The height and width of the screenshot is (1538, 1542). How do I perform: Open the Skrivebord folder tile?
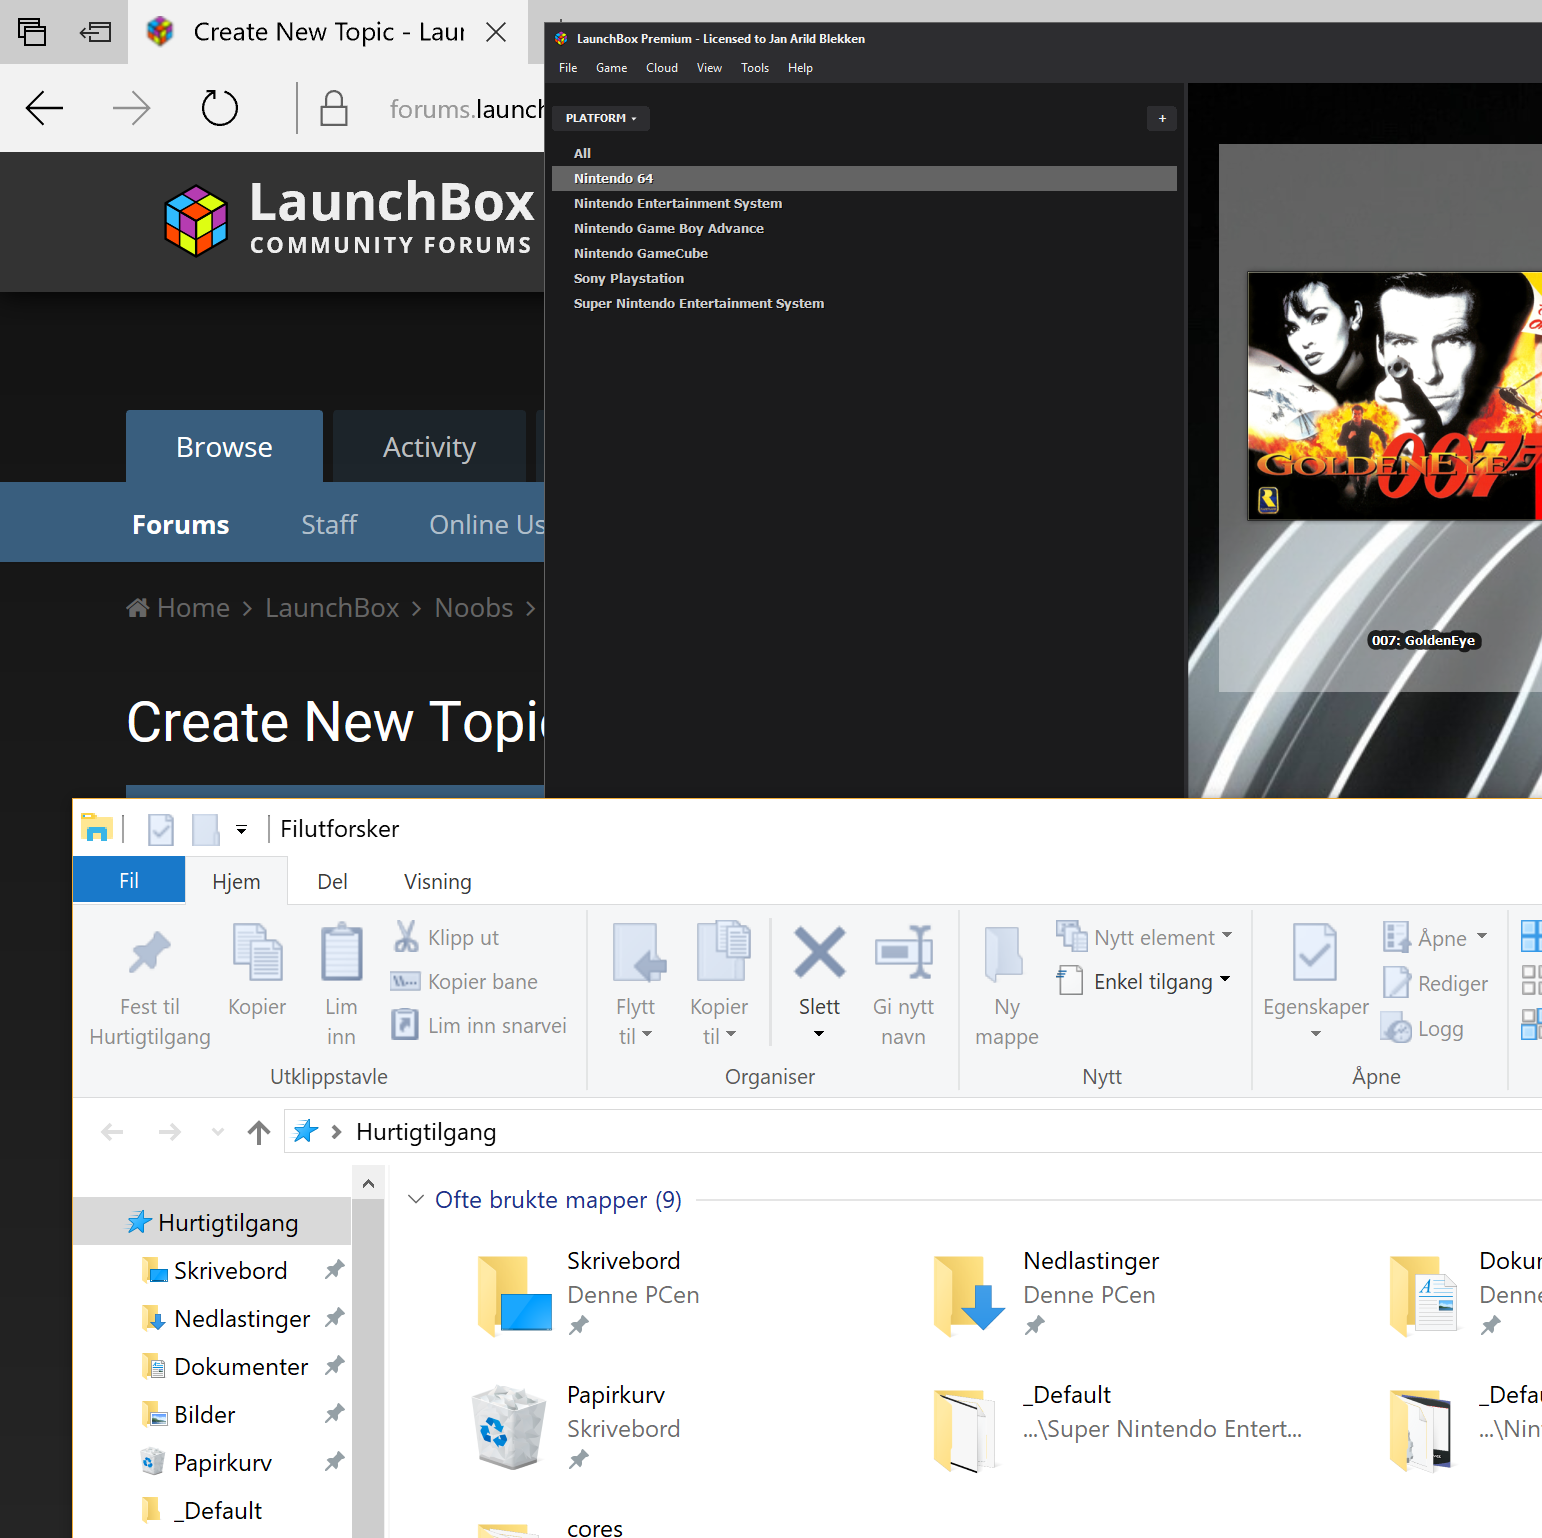(x=588, y=1294)
